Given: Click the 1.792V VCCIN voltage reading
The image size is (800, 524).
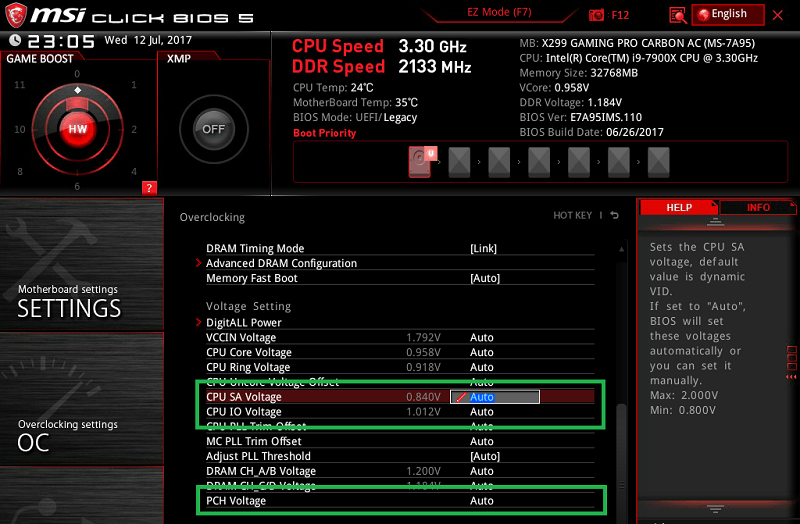Looking at the screenshot, I should click(423, 337).
